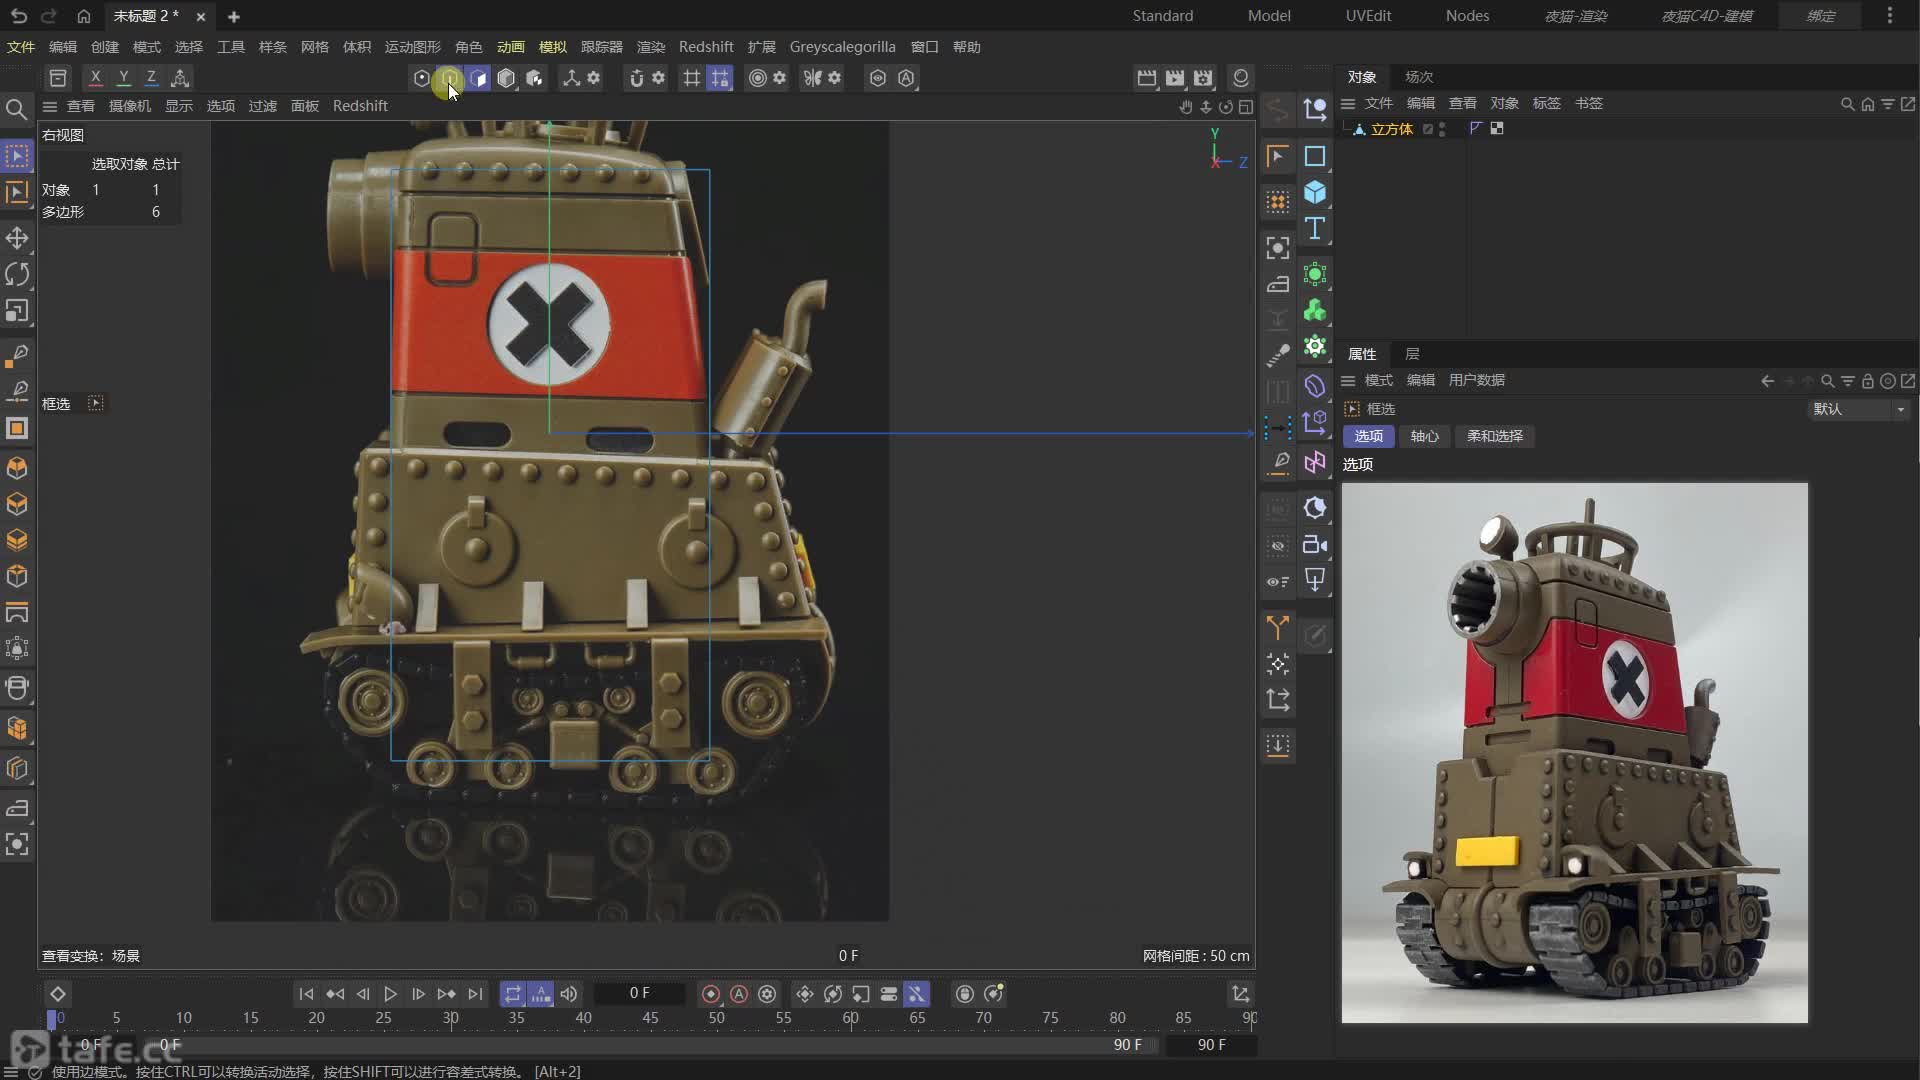Switch to UVEdit layout
The height and width of the screenshot is (1080, 1920).
tap(1368, 16)
